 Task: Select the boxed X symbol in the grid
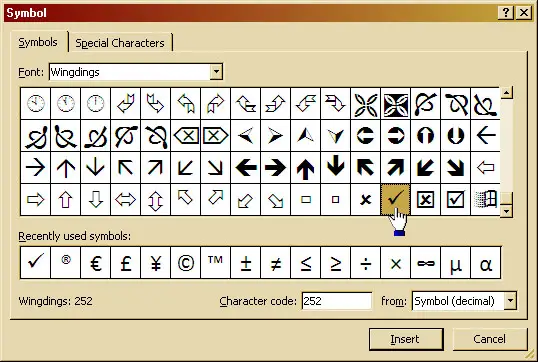pyautogui.click(x=425, y=199)
